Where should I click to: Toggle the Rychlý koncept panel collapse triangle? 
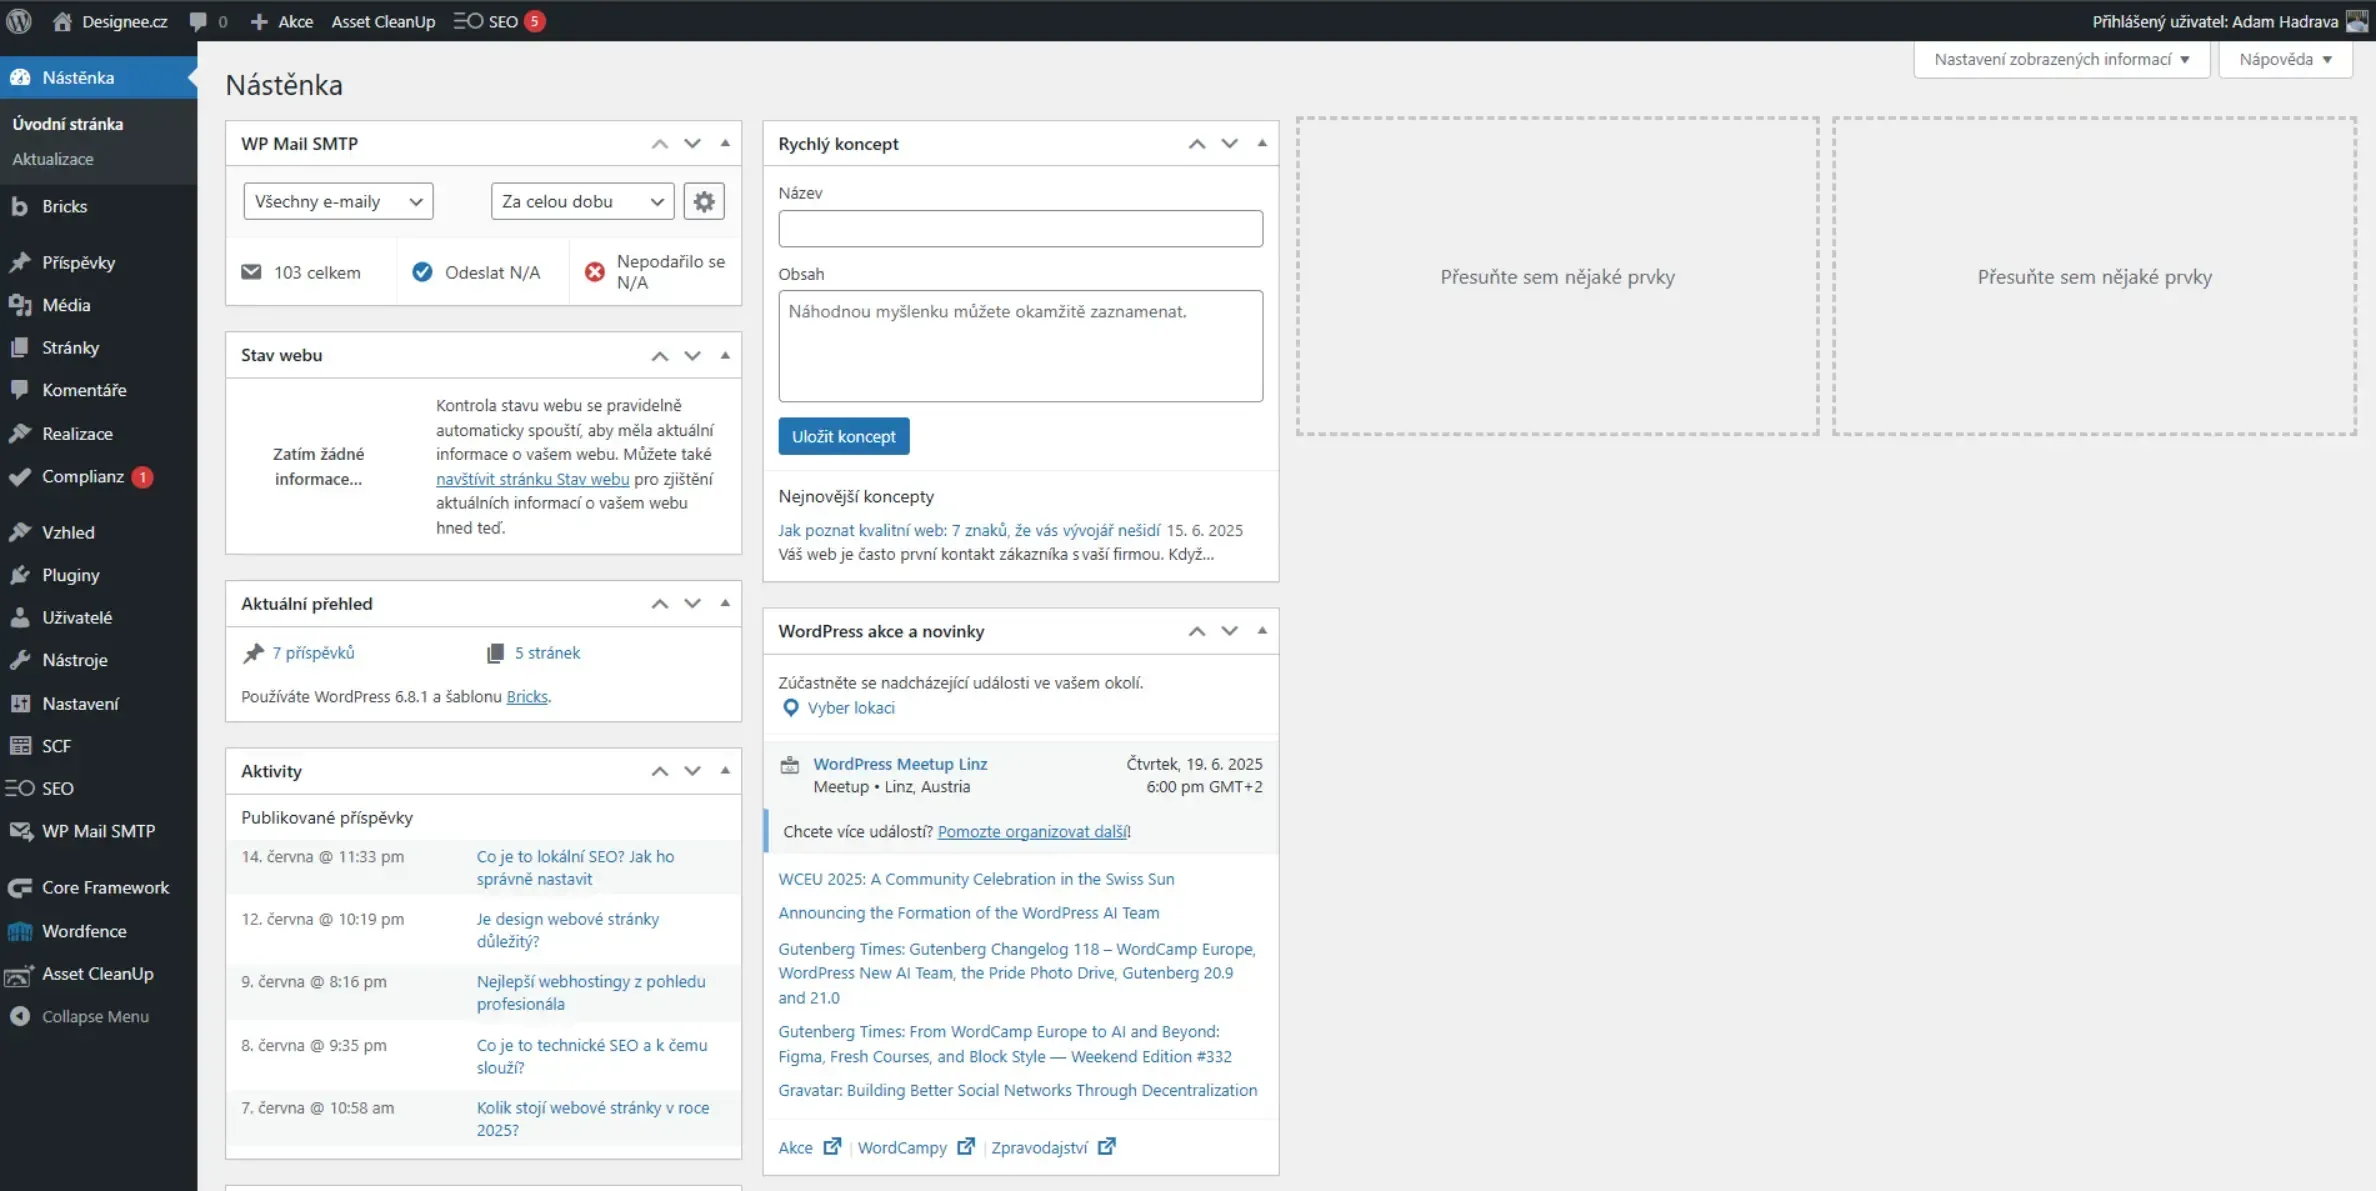point(1262,143)
